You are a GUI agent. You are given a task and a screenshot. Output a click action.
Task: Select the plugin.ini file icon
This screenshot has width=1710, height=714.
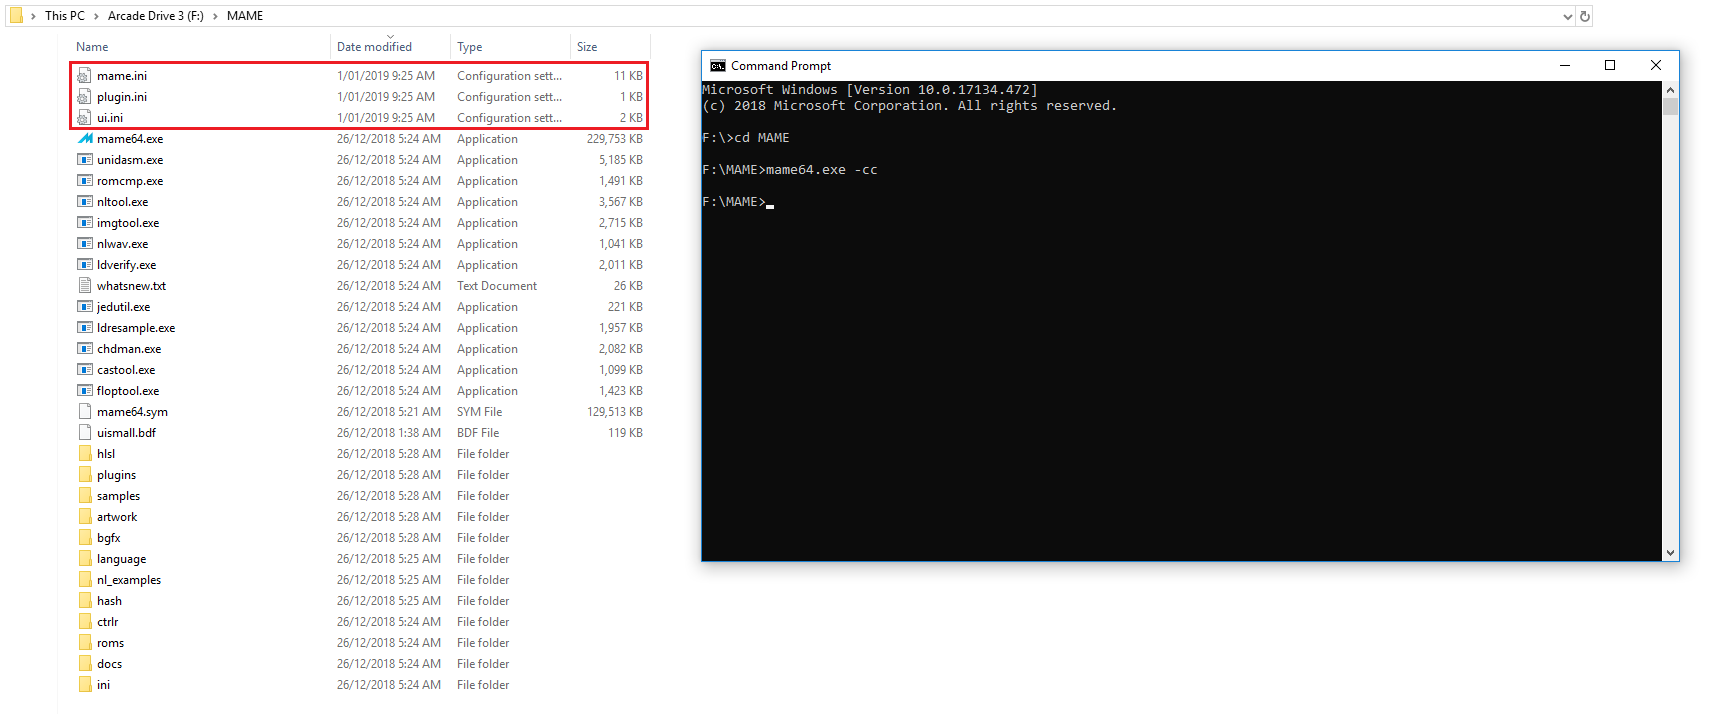coord(85,97)
